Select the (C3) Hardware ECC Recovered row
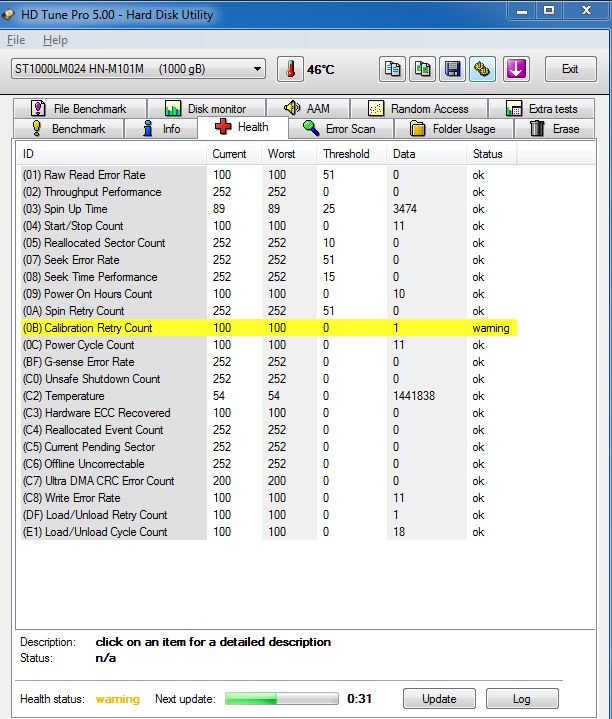 [x=269, y=413]
